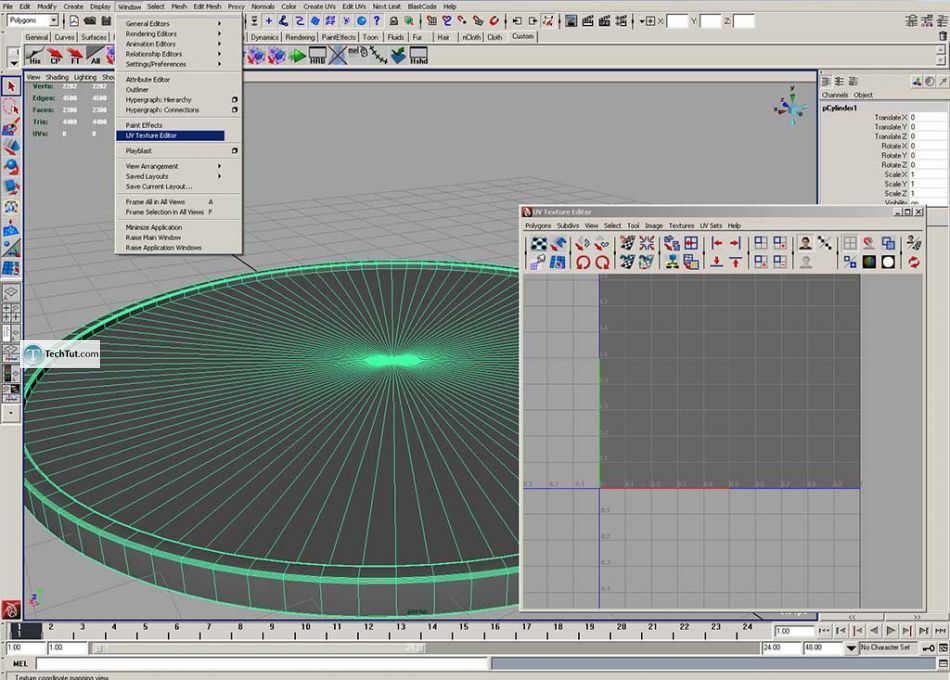Click open scene icon in status line
The image size is (950, 680).
tap(90, 21)
